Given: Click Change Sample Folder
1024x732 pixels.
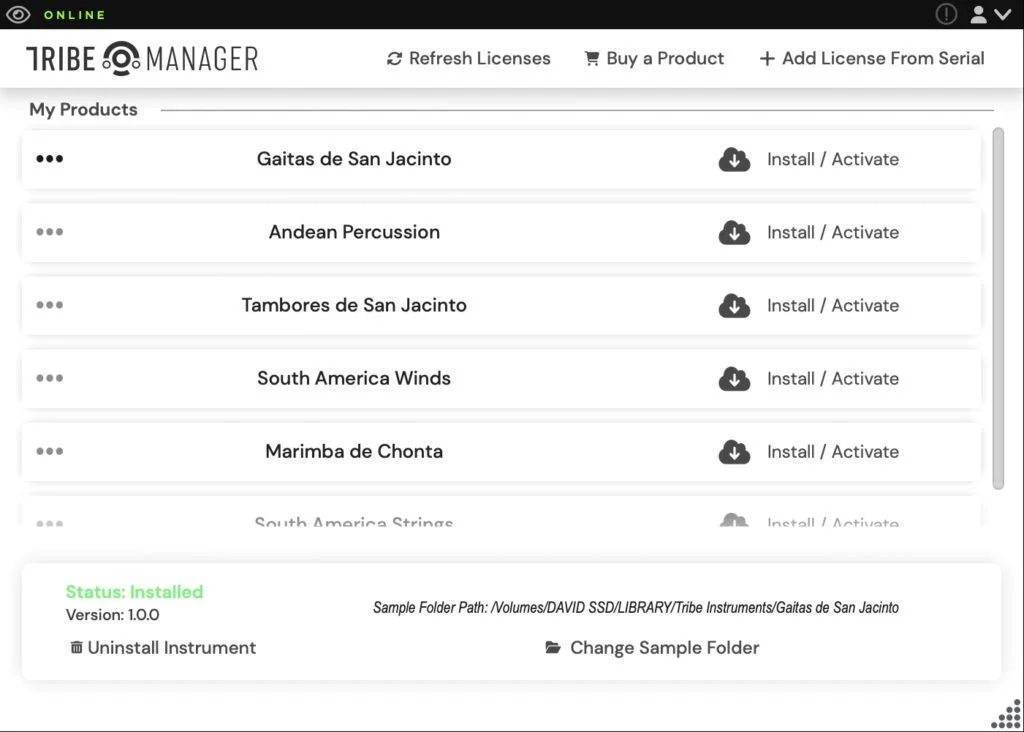Looking at the screenshot, I should click(652, 647).
